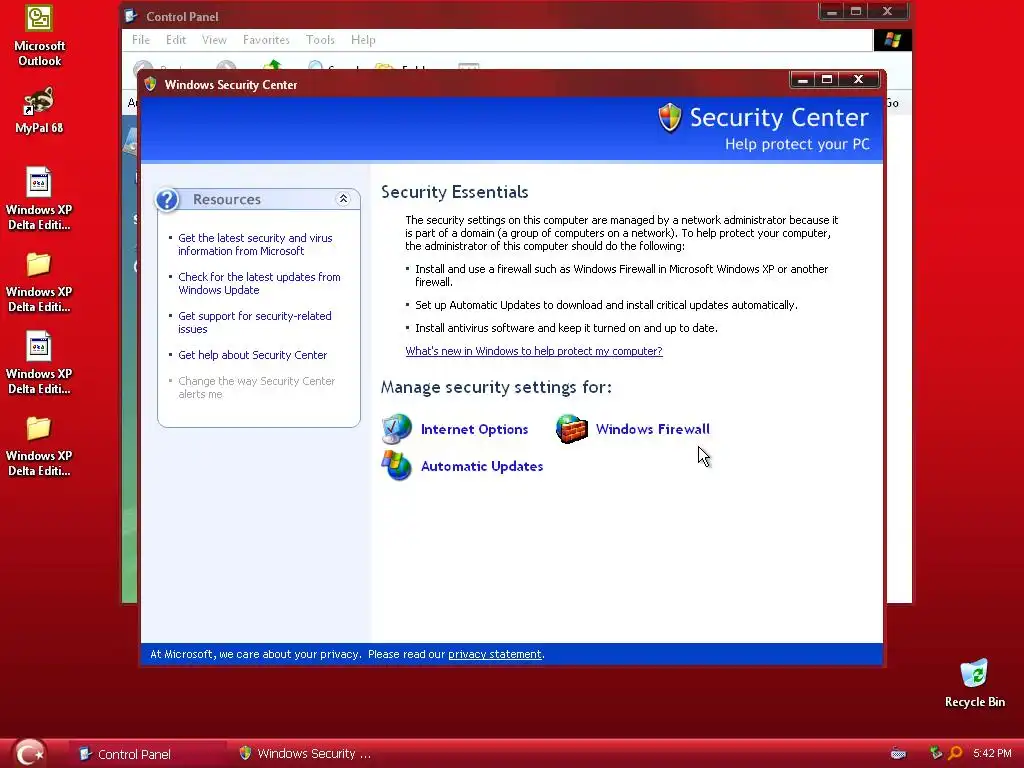Open File menu in Control Panel

(140, 40)
